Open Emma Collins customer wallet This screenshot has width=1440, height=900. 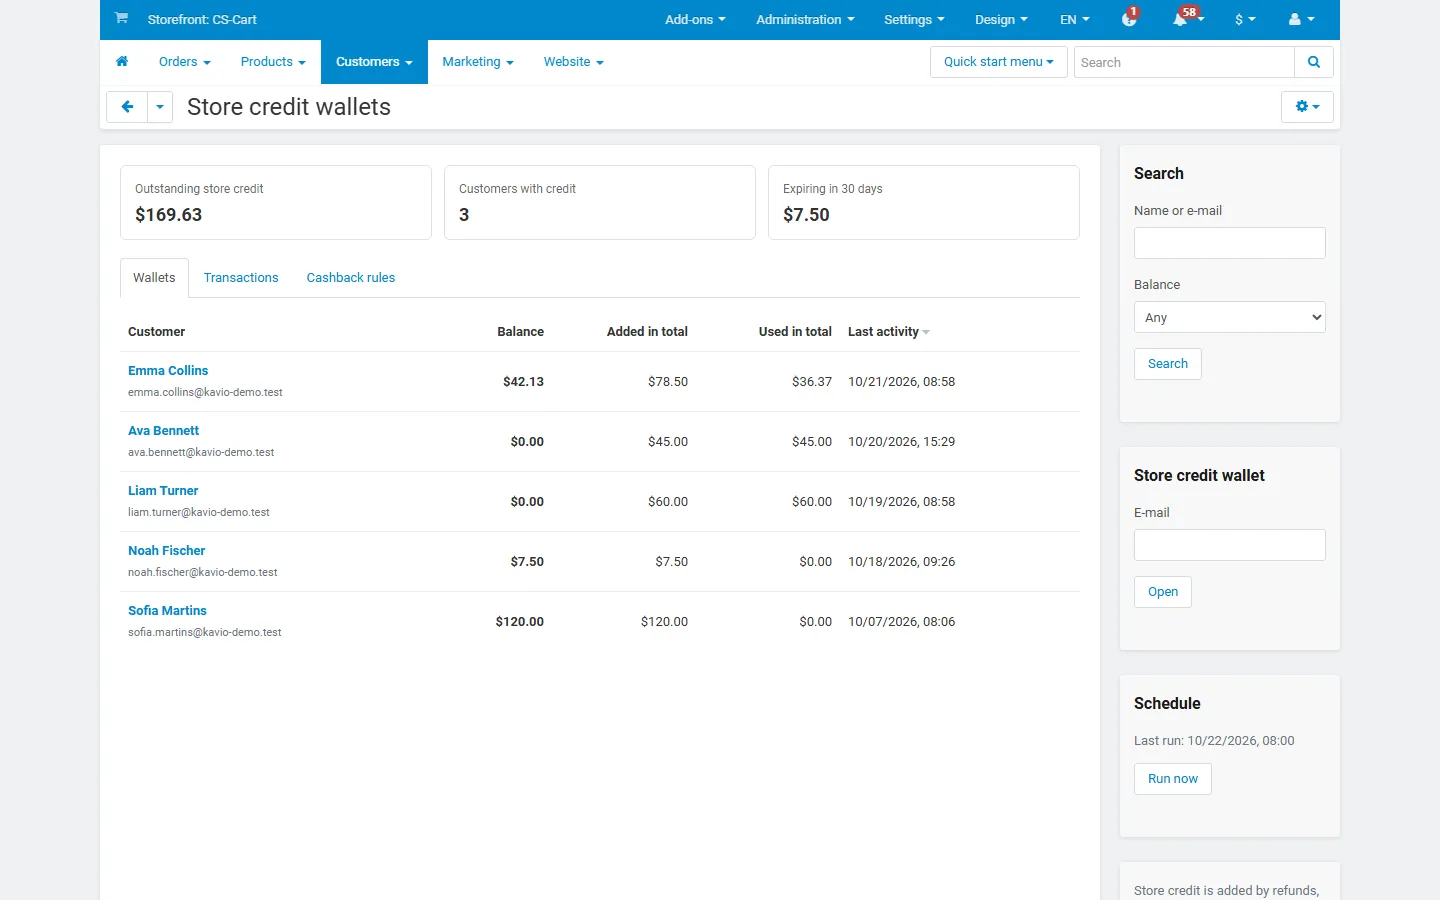point(168,370)
